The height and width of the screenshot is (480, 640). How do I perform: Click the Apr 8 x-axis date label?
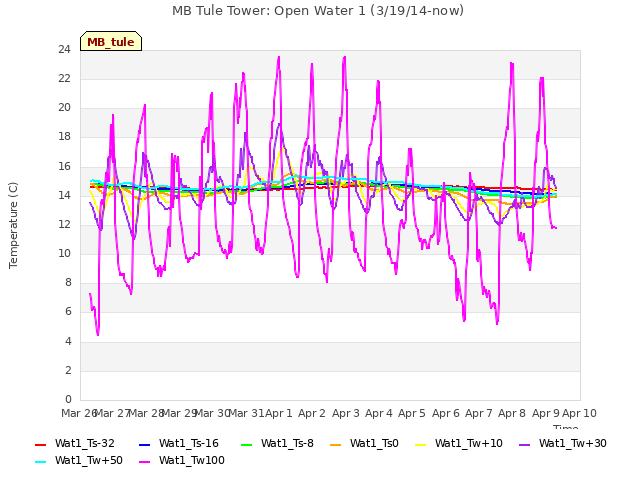click(512, 413)
